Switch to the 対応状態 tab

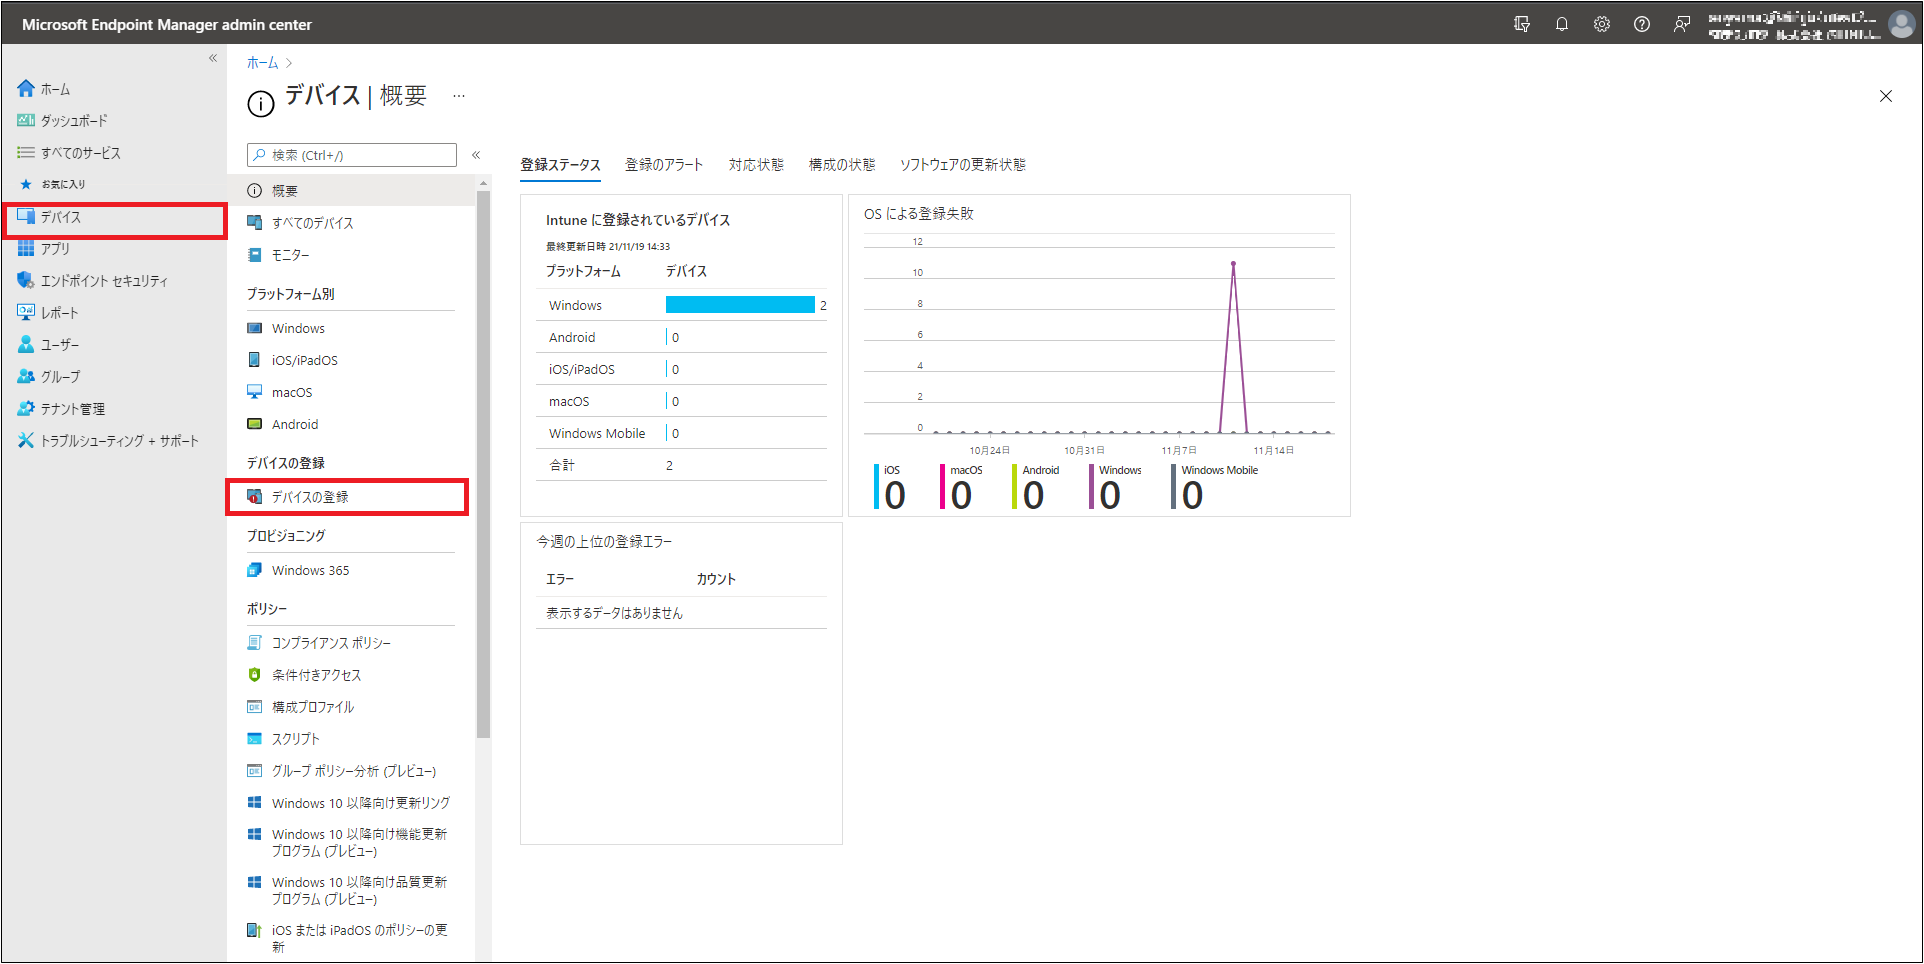click(756, 165)
